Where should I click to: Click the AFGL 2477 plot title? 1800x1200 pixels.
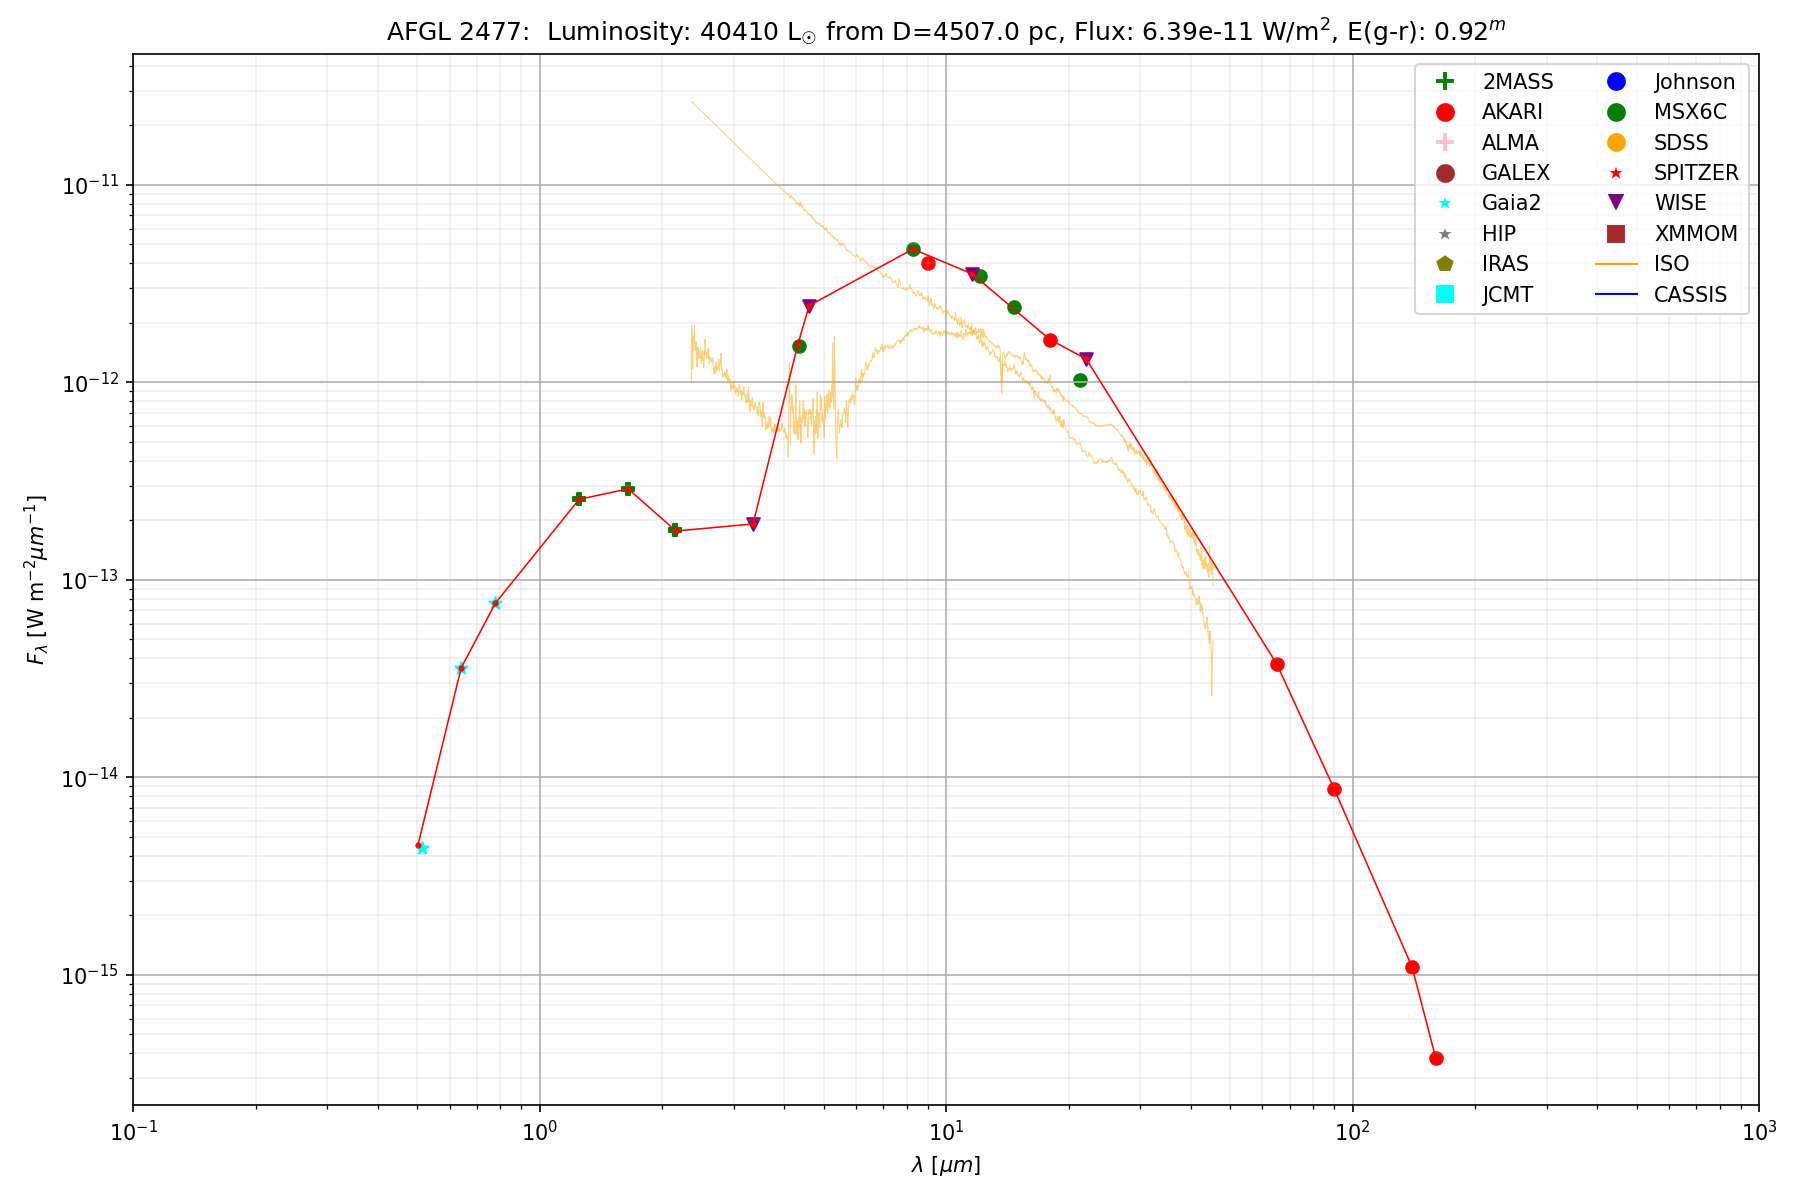[x=946, y=32]
